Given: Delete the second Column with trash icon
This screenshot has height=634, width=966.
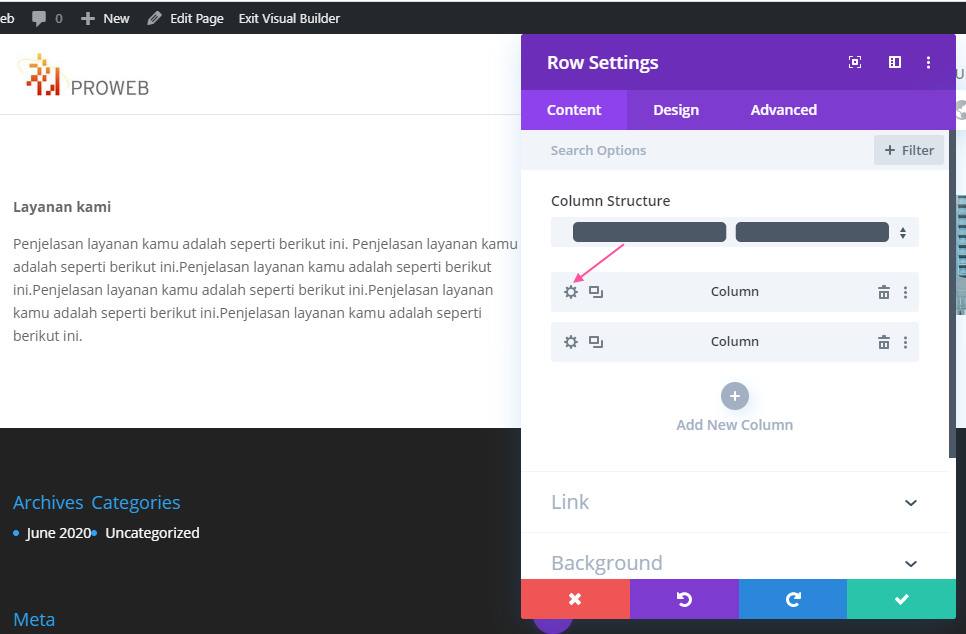Looking at the screenshot, I should (883, 342).
